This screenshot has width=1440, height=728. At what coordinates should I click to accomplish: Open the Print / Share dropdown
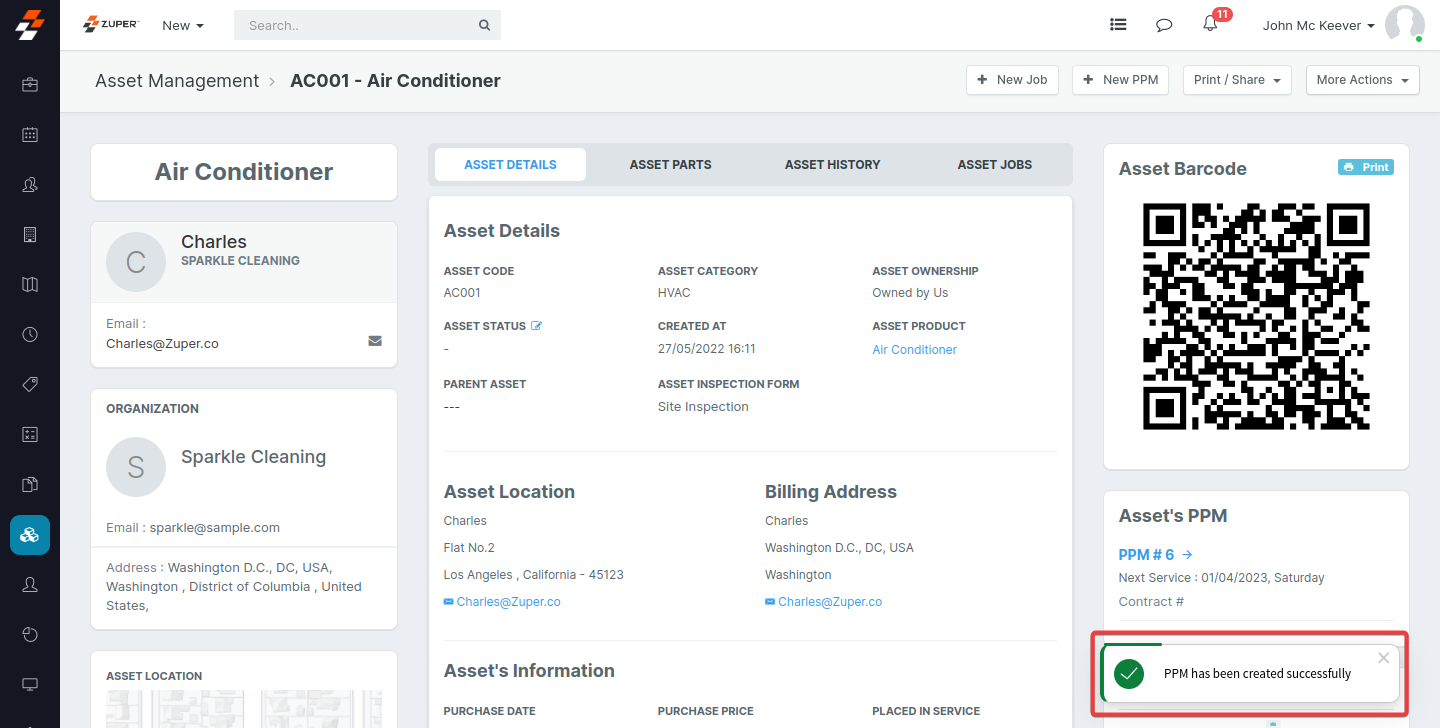(x=1237, y=80)
